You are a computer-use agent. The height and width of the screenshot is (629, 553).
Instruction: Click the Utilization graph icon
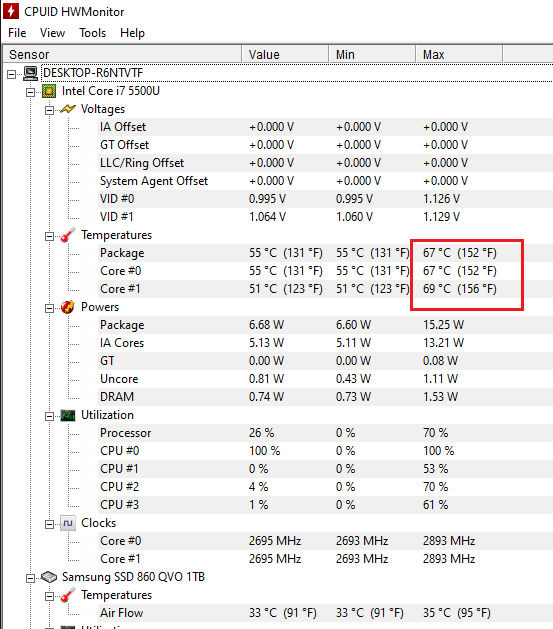[x=68, y=415]
